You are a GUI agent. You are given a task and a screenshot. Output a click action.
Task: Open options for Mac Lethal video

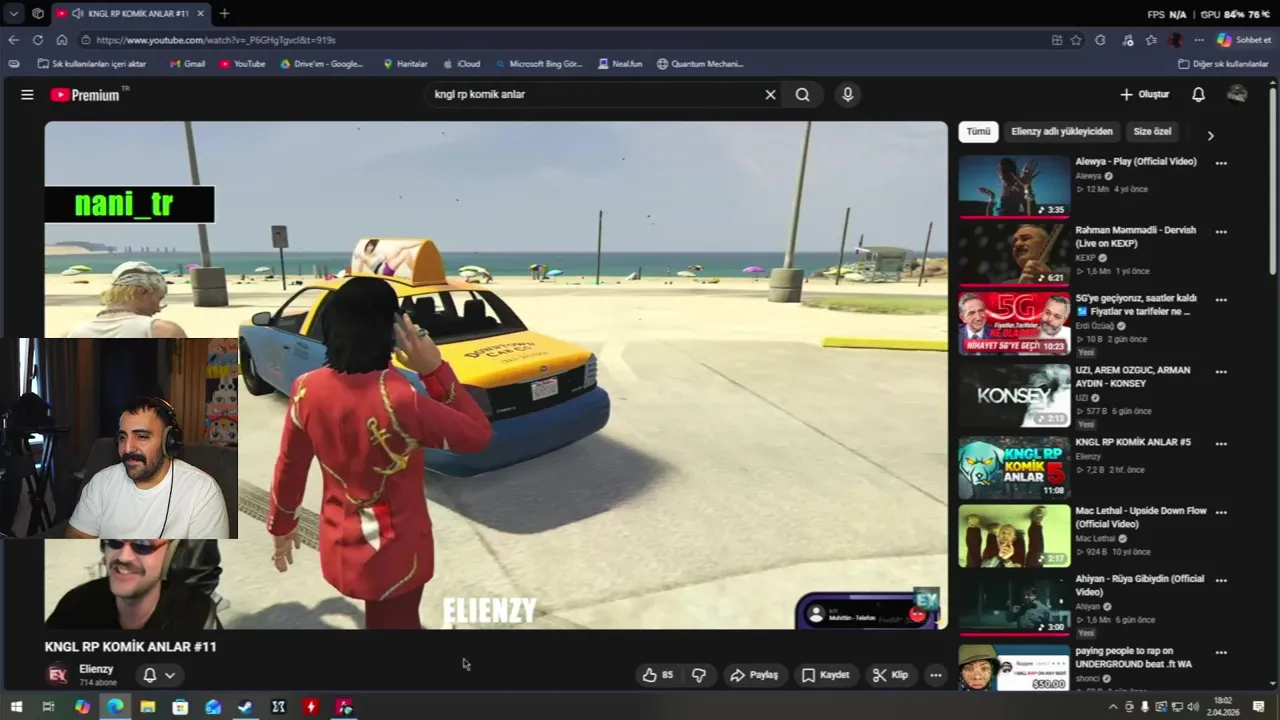1221,513
